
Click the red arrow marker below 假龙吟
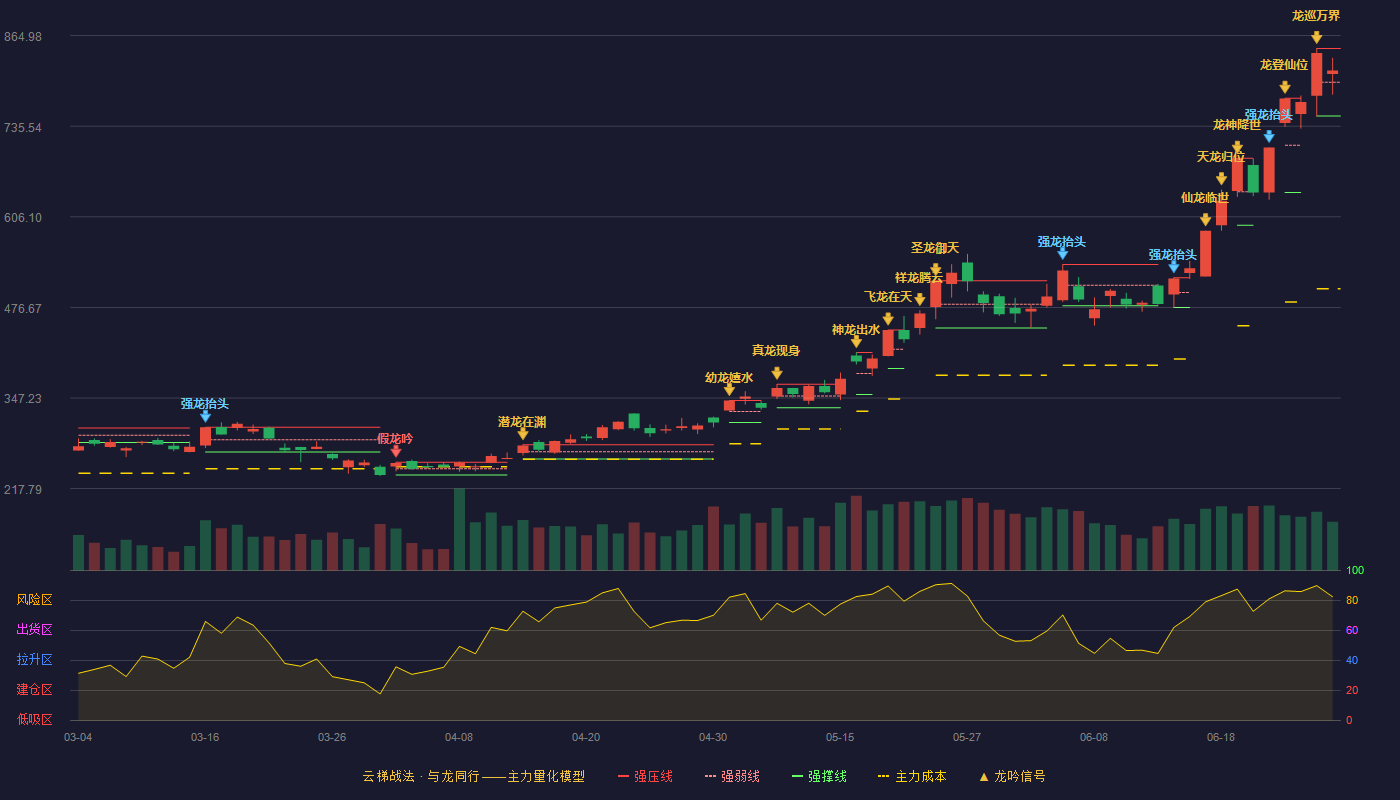click(396, 452)
